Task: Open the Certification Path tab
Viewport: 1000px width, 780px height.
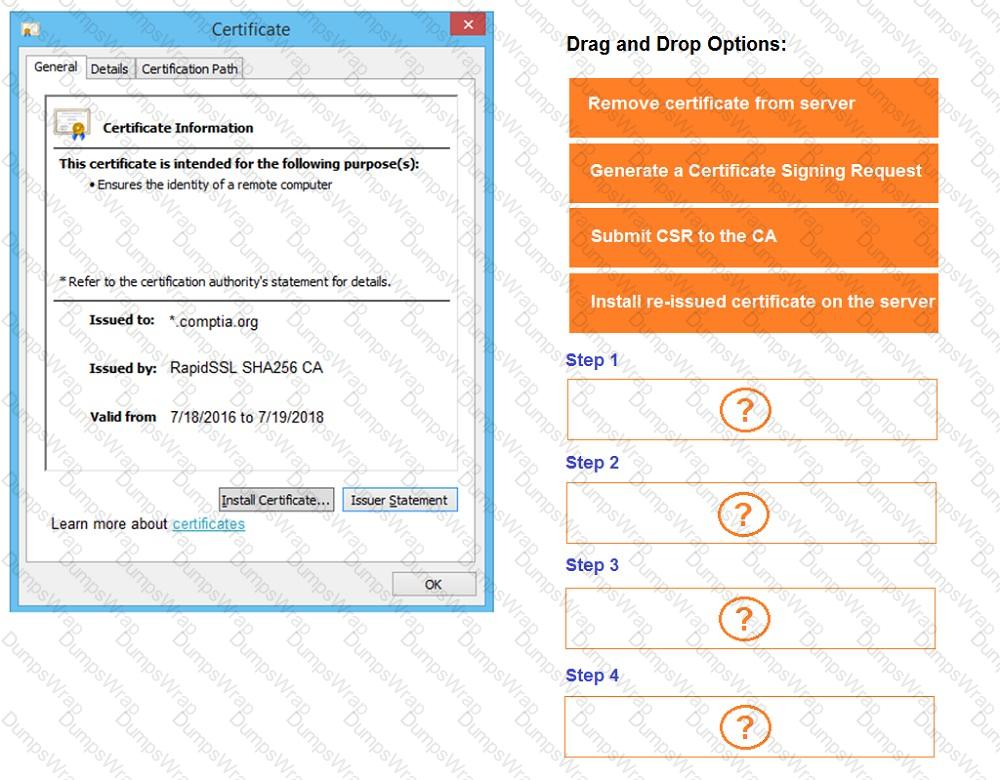Action: [189, 69]
